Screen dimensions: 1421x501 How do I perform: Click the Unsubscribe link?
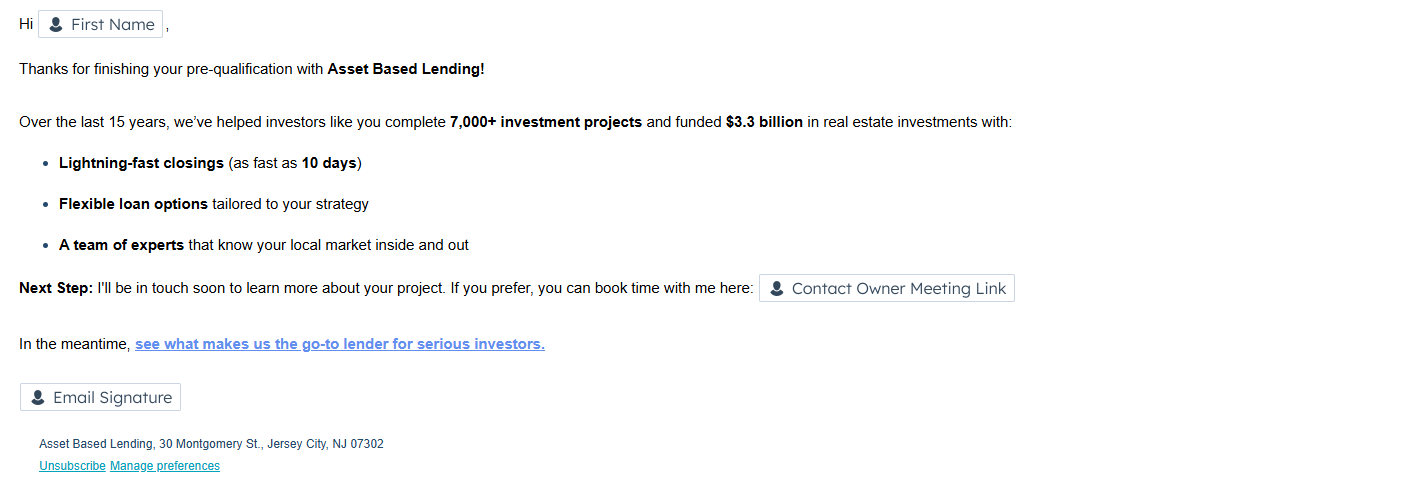pyautogui.click(x=72, y=466)
